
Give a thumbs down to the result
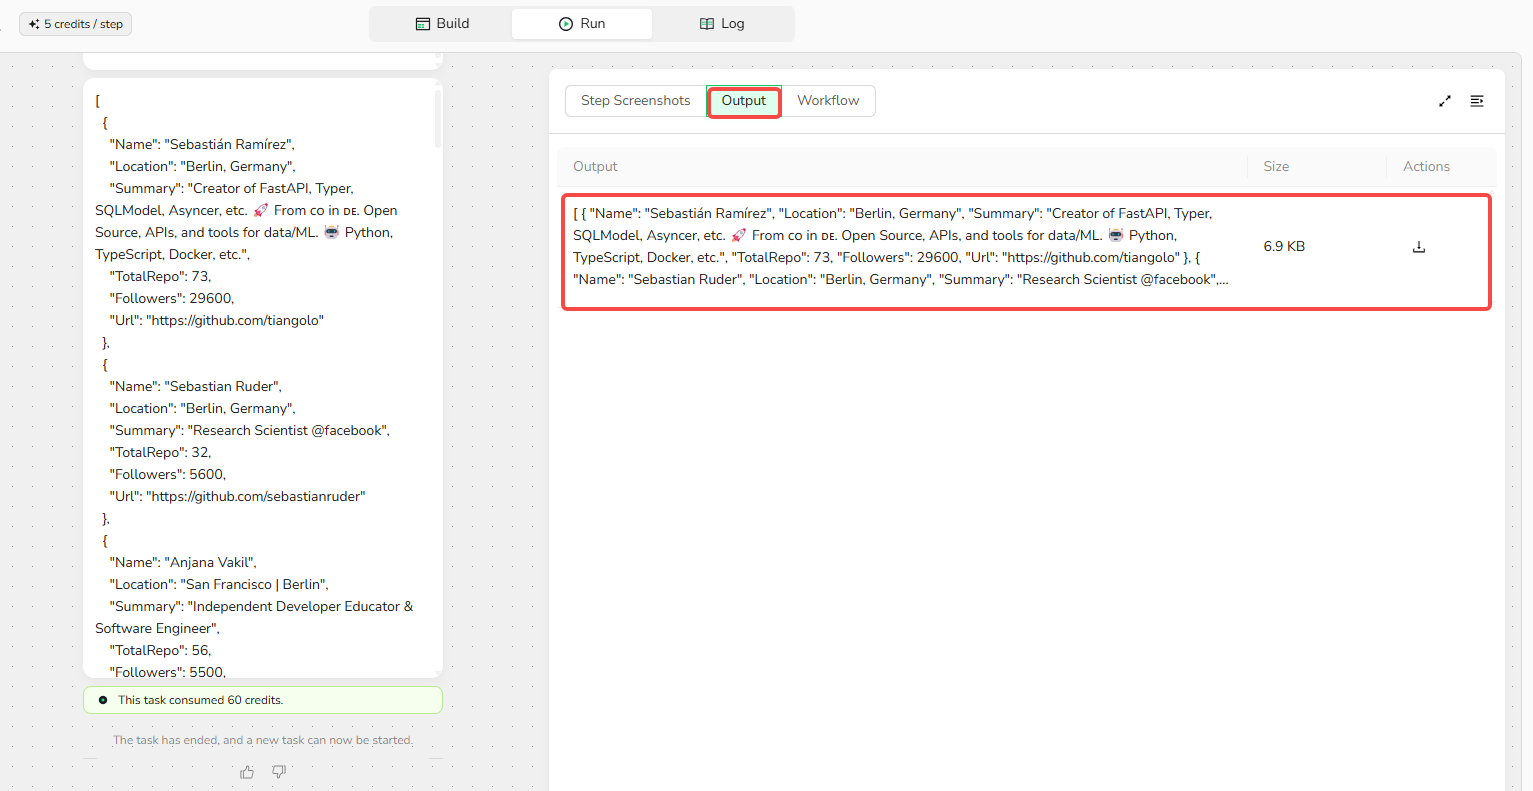(x=279, y=772)
